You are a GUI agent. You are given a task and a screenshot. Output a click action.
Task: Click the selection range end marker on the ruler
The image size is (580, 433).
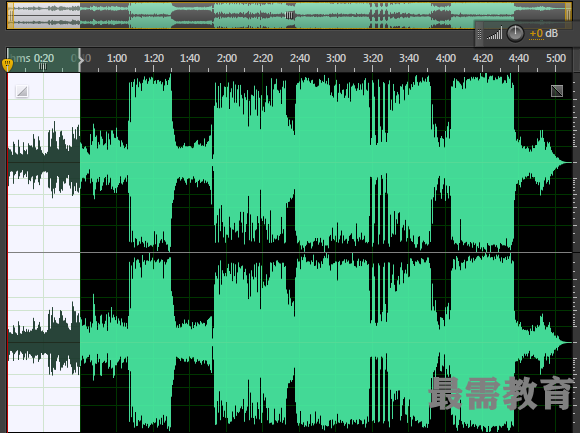pos(81,59)
